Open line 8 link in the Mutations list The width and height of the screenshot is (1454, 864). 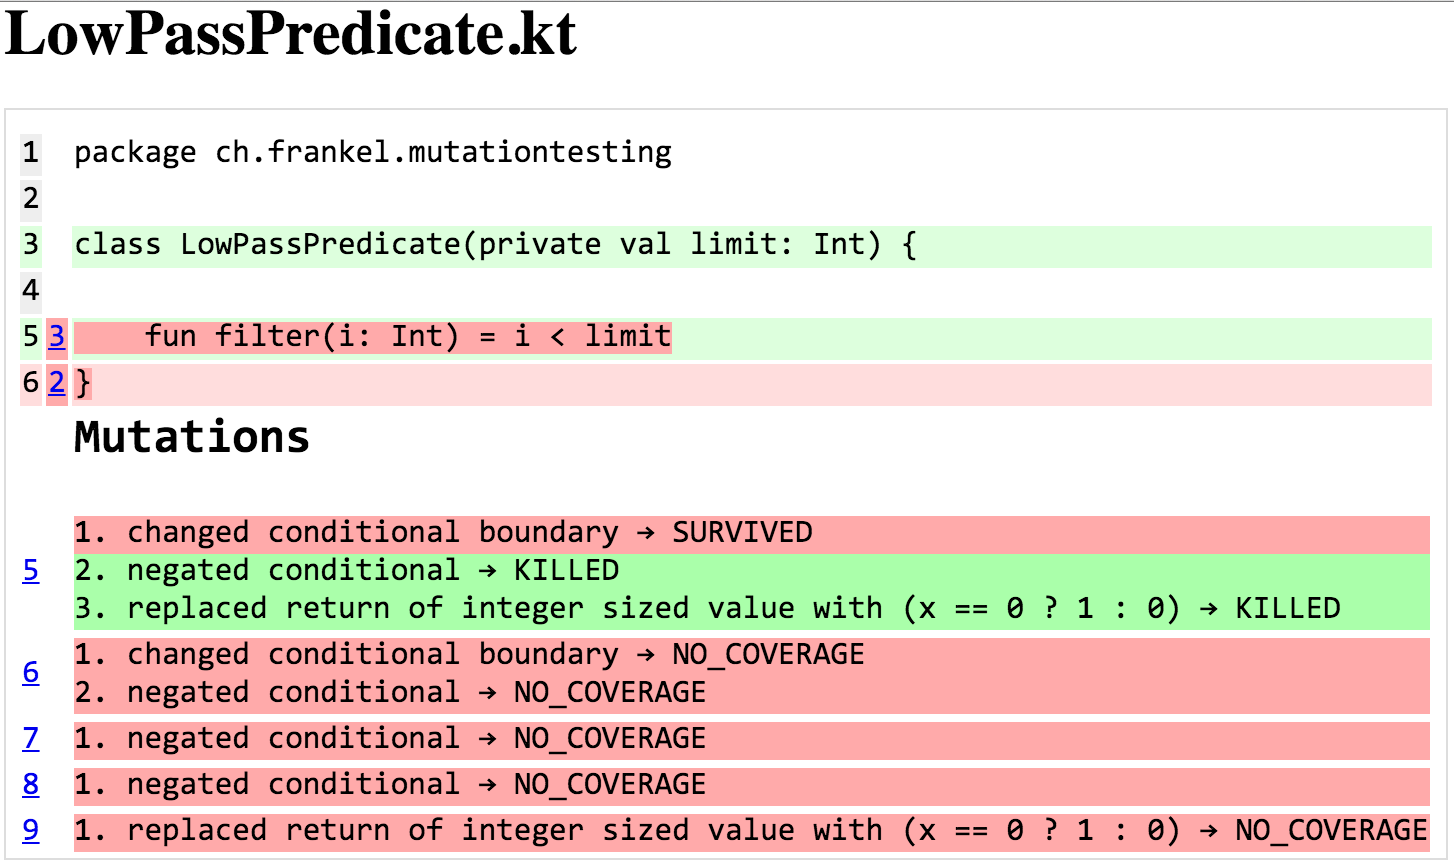coord(31,785)
